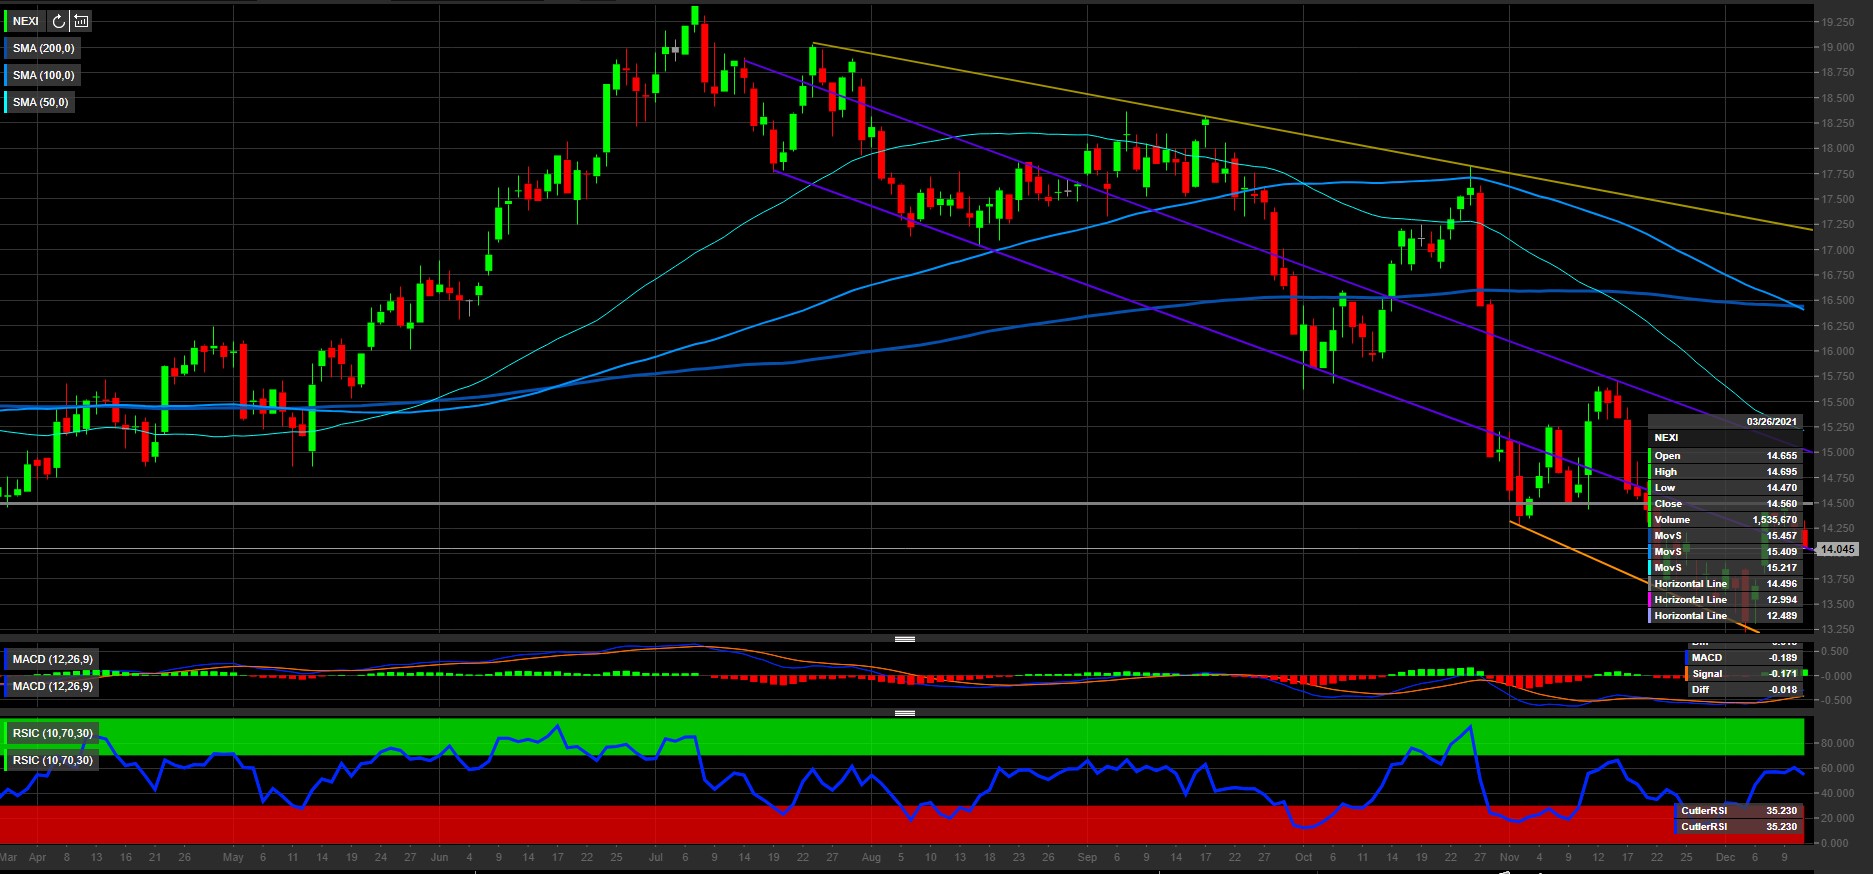Click the Diff value -0.018
This screenshot has height=874, width=1873.
1783,690
